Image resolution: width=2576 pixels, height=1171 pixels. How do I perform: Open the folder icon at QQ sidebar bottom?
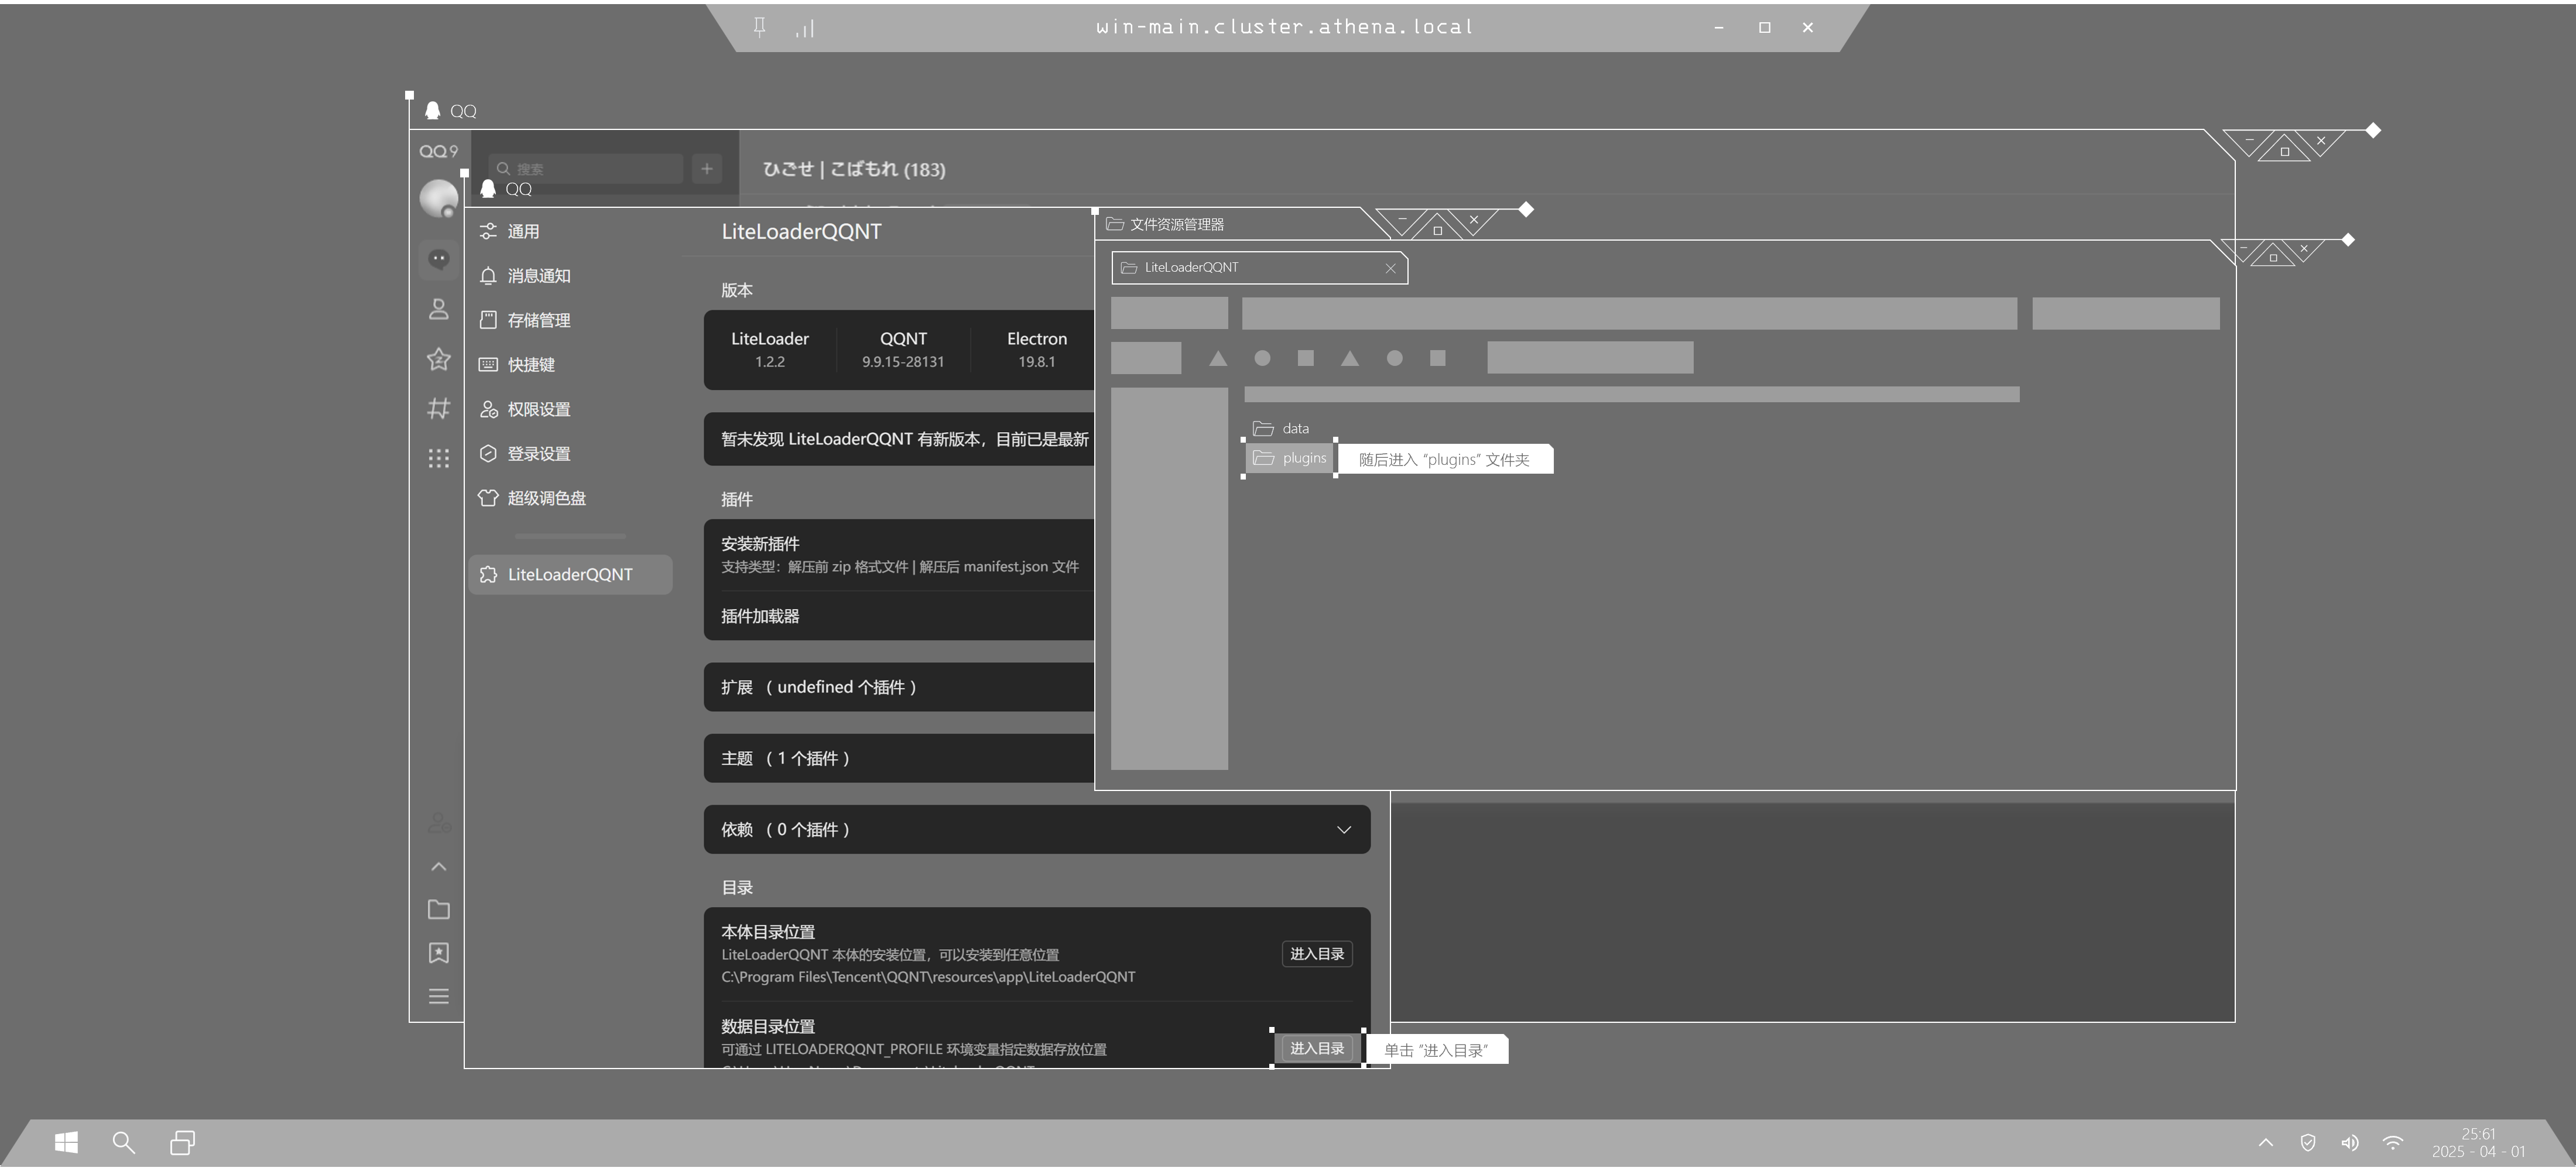pos(438,909)
